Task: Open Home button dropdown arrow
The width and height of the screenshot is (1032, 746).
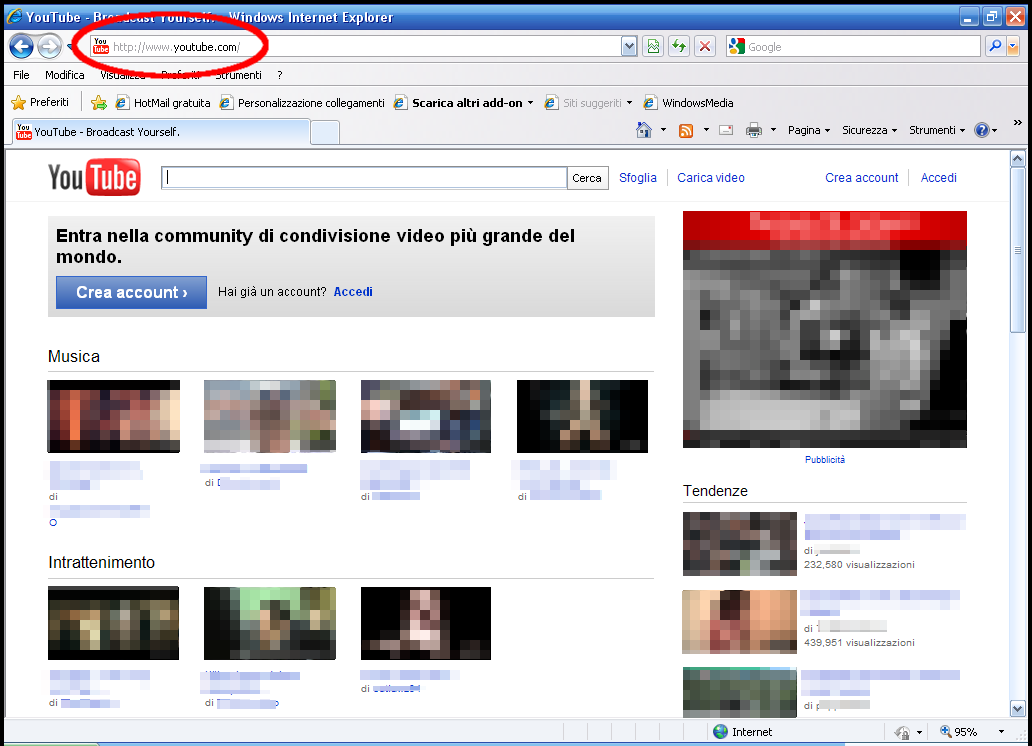Action: (663, 130)
